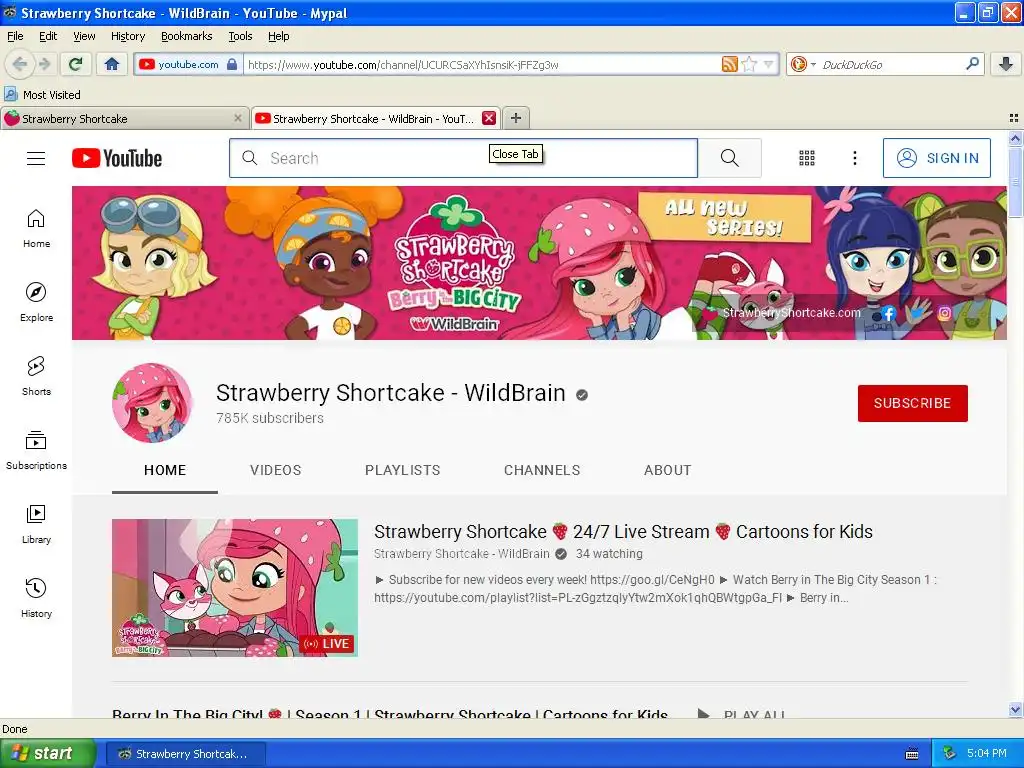Click the DuckDuckGo search field

coord(891,65)
